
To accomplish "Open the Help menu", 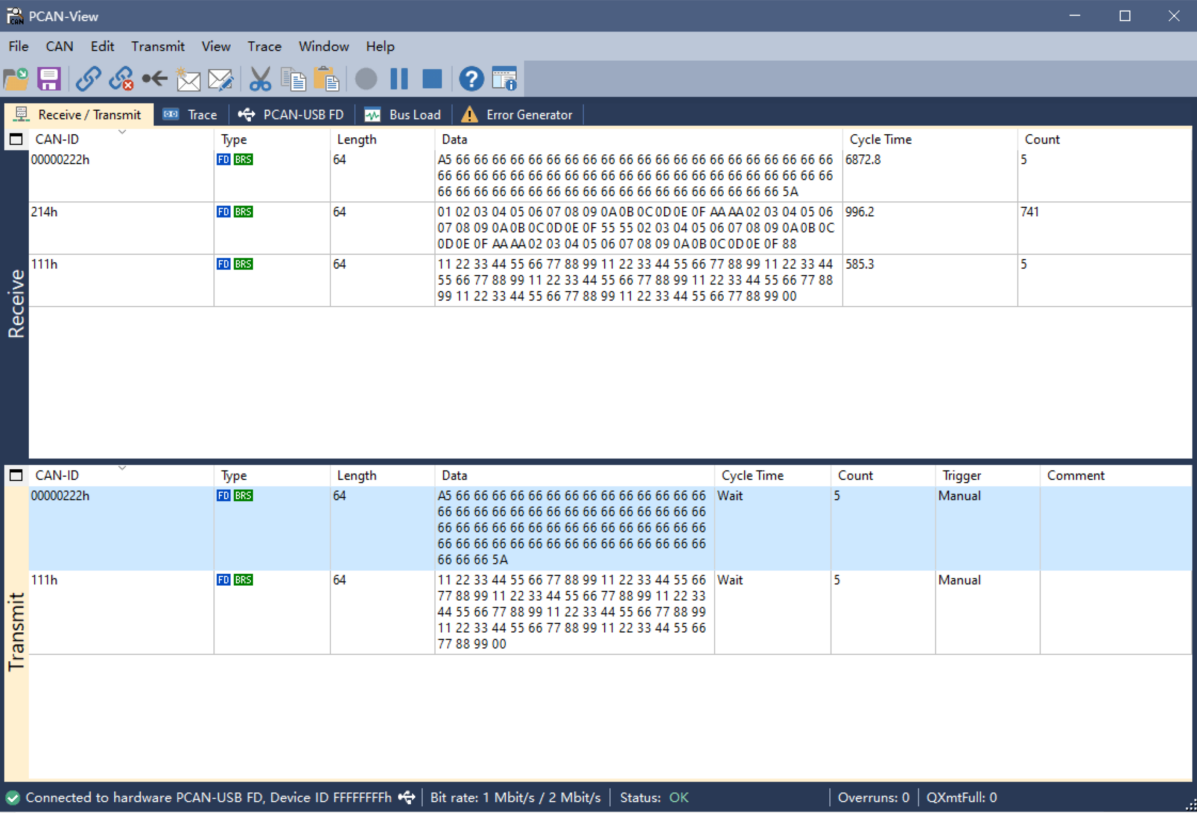I will [380, 47].
